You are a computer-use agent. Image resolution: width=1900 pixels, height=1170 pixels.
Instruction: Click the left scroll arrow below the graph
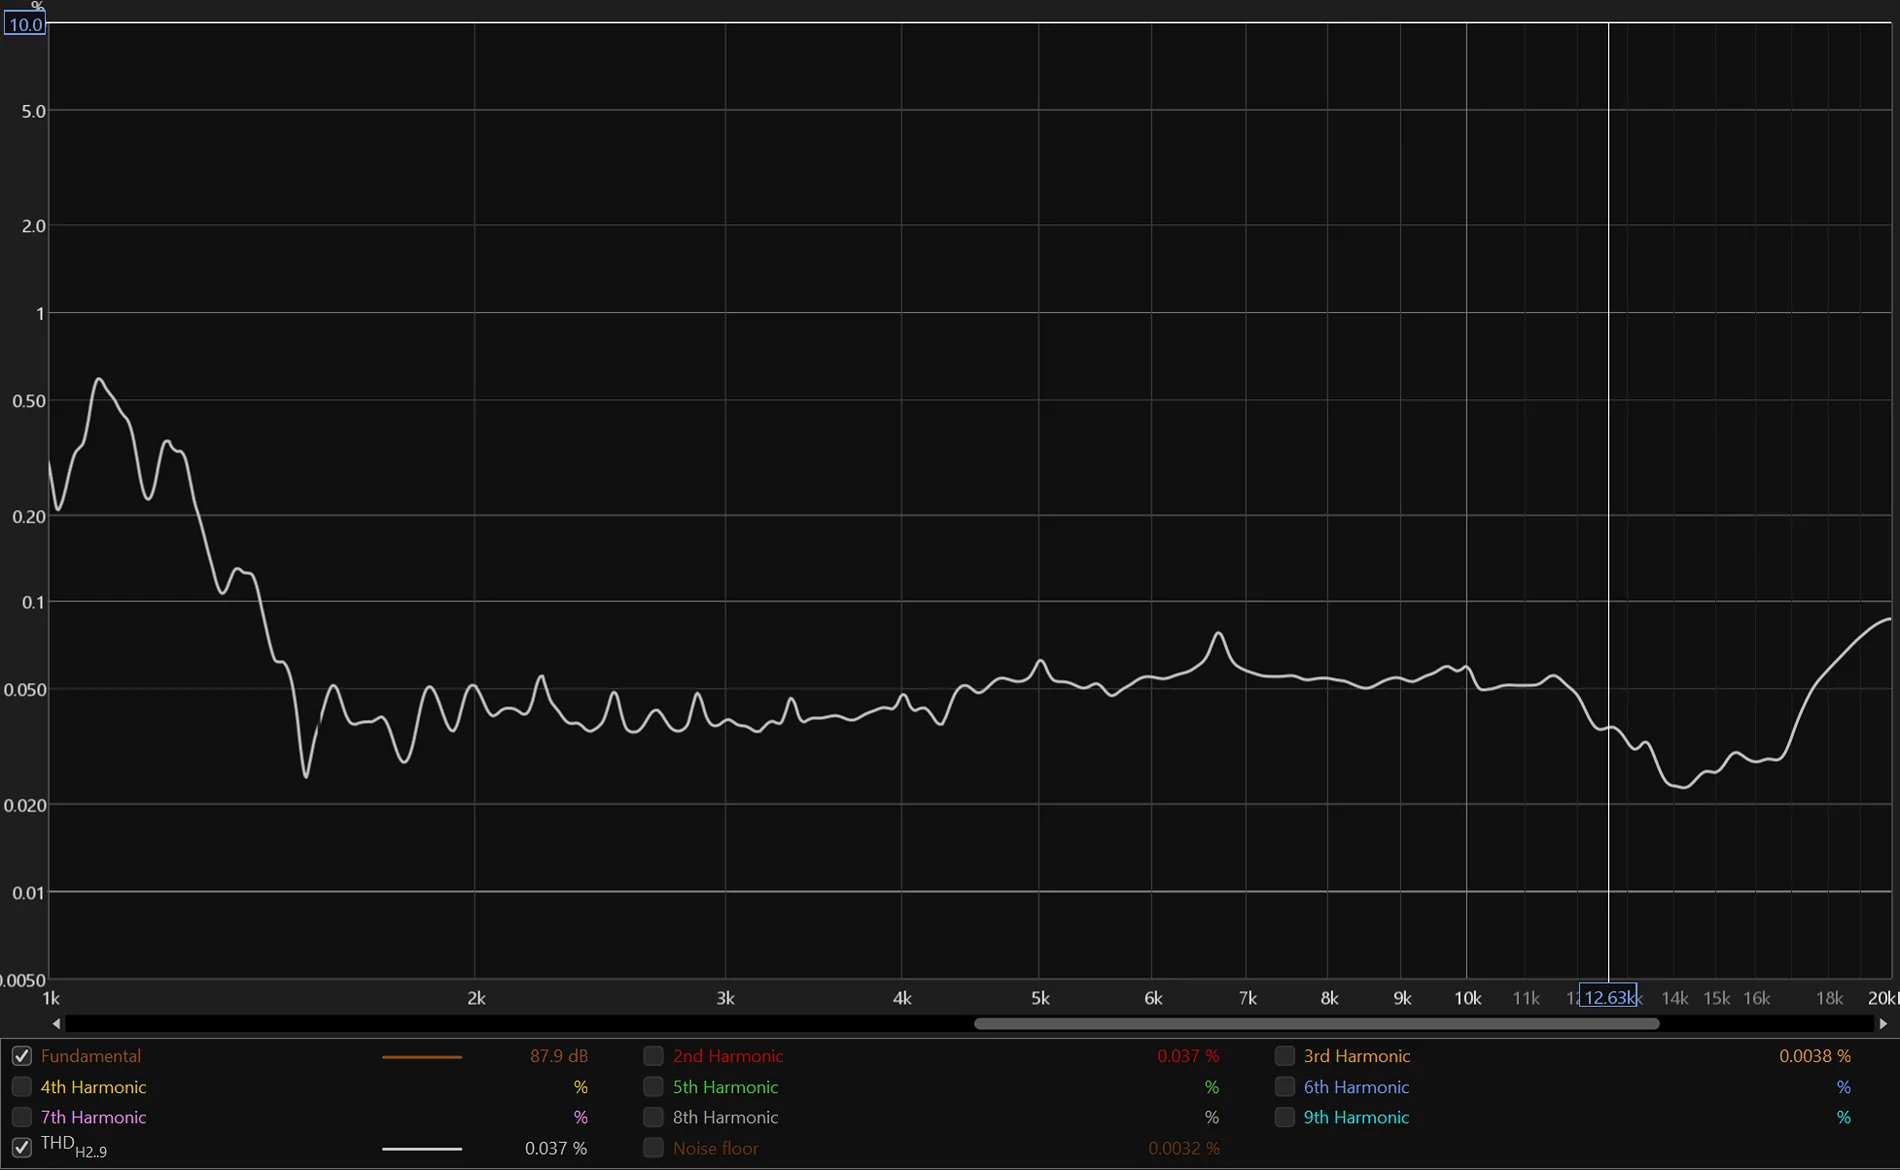pyautogui.click(x=56, y=1024)
